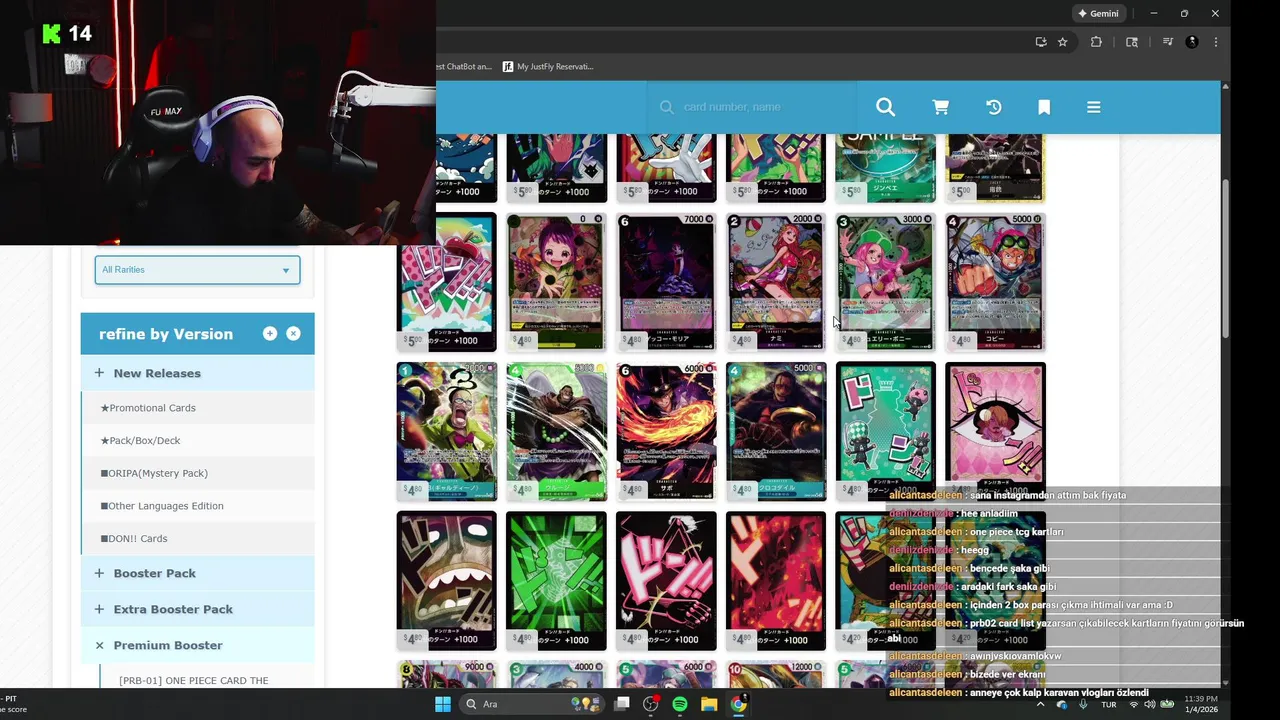Open the site hamburger menu
Viewport: 1280px width, 720px height.
pyautogui.click(x=1094, y=107)
